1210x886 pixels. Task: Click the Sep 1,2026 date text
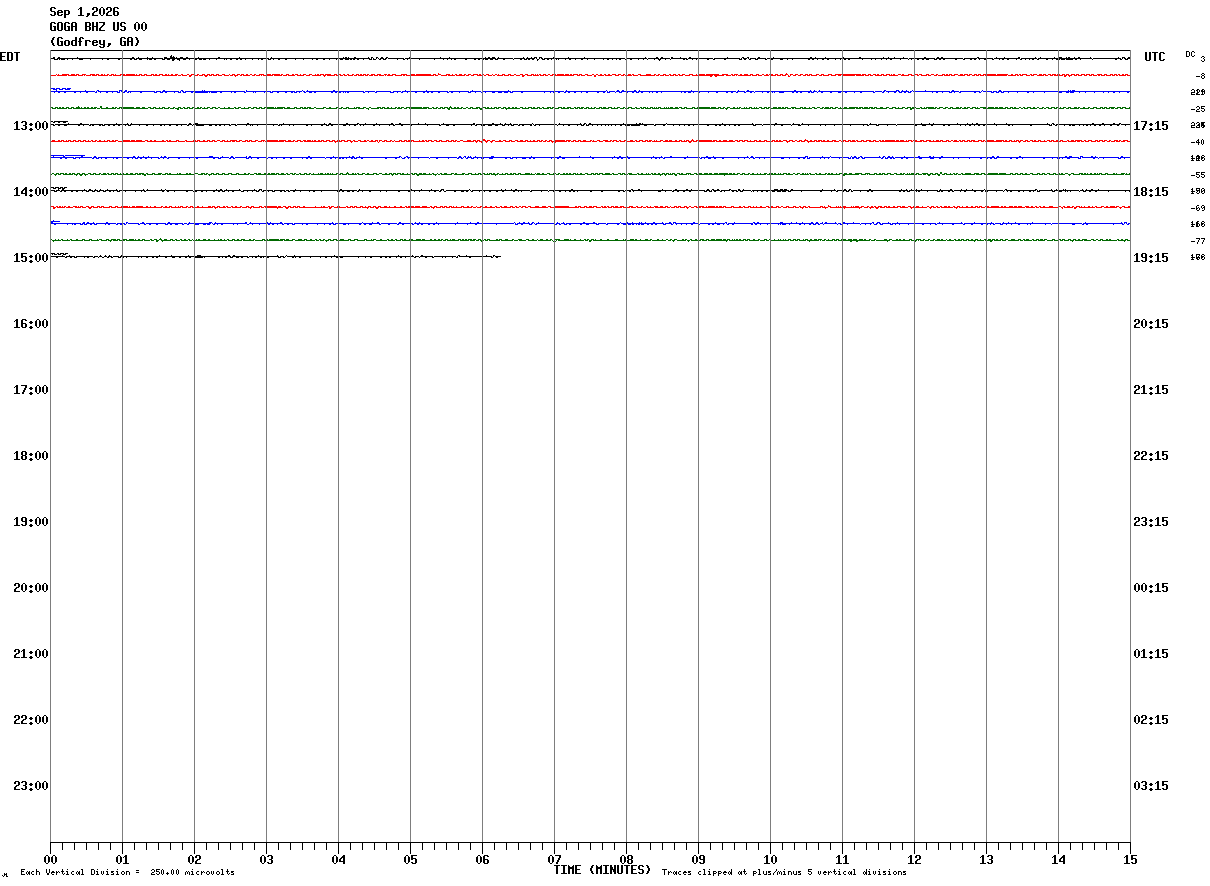[84, 12]
